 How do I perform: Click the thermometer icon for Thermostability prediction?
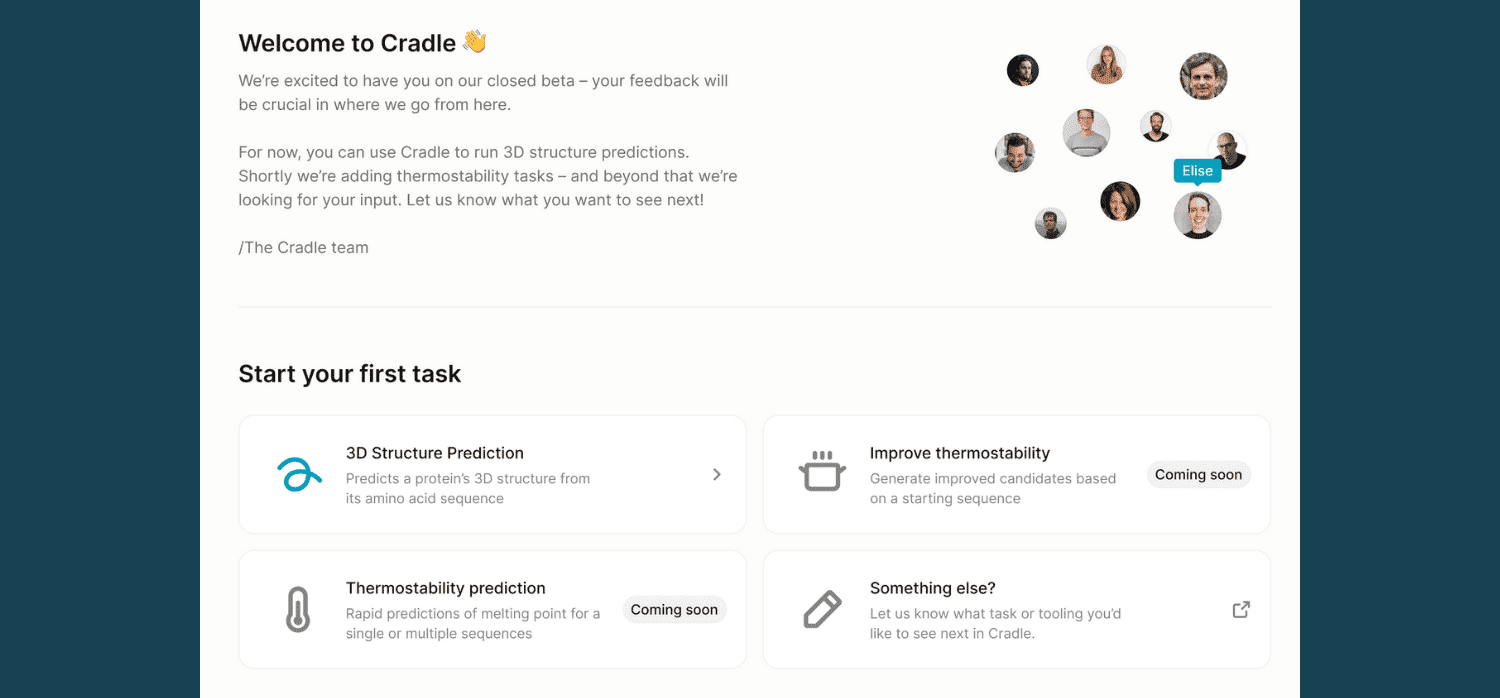[x=297, y=609]
